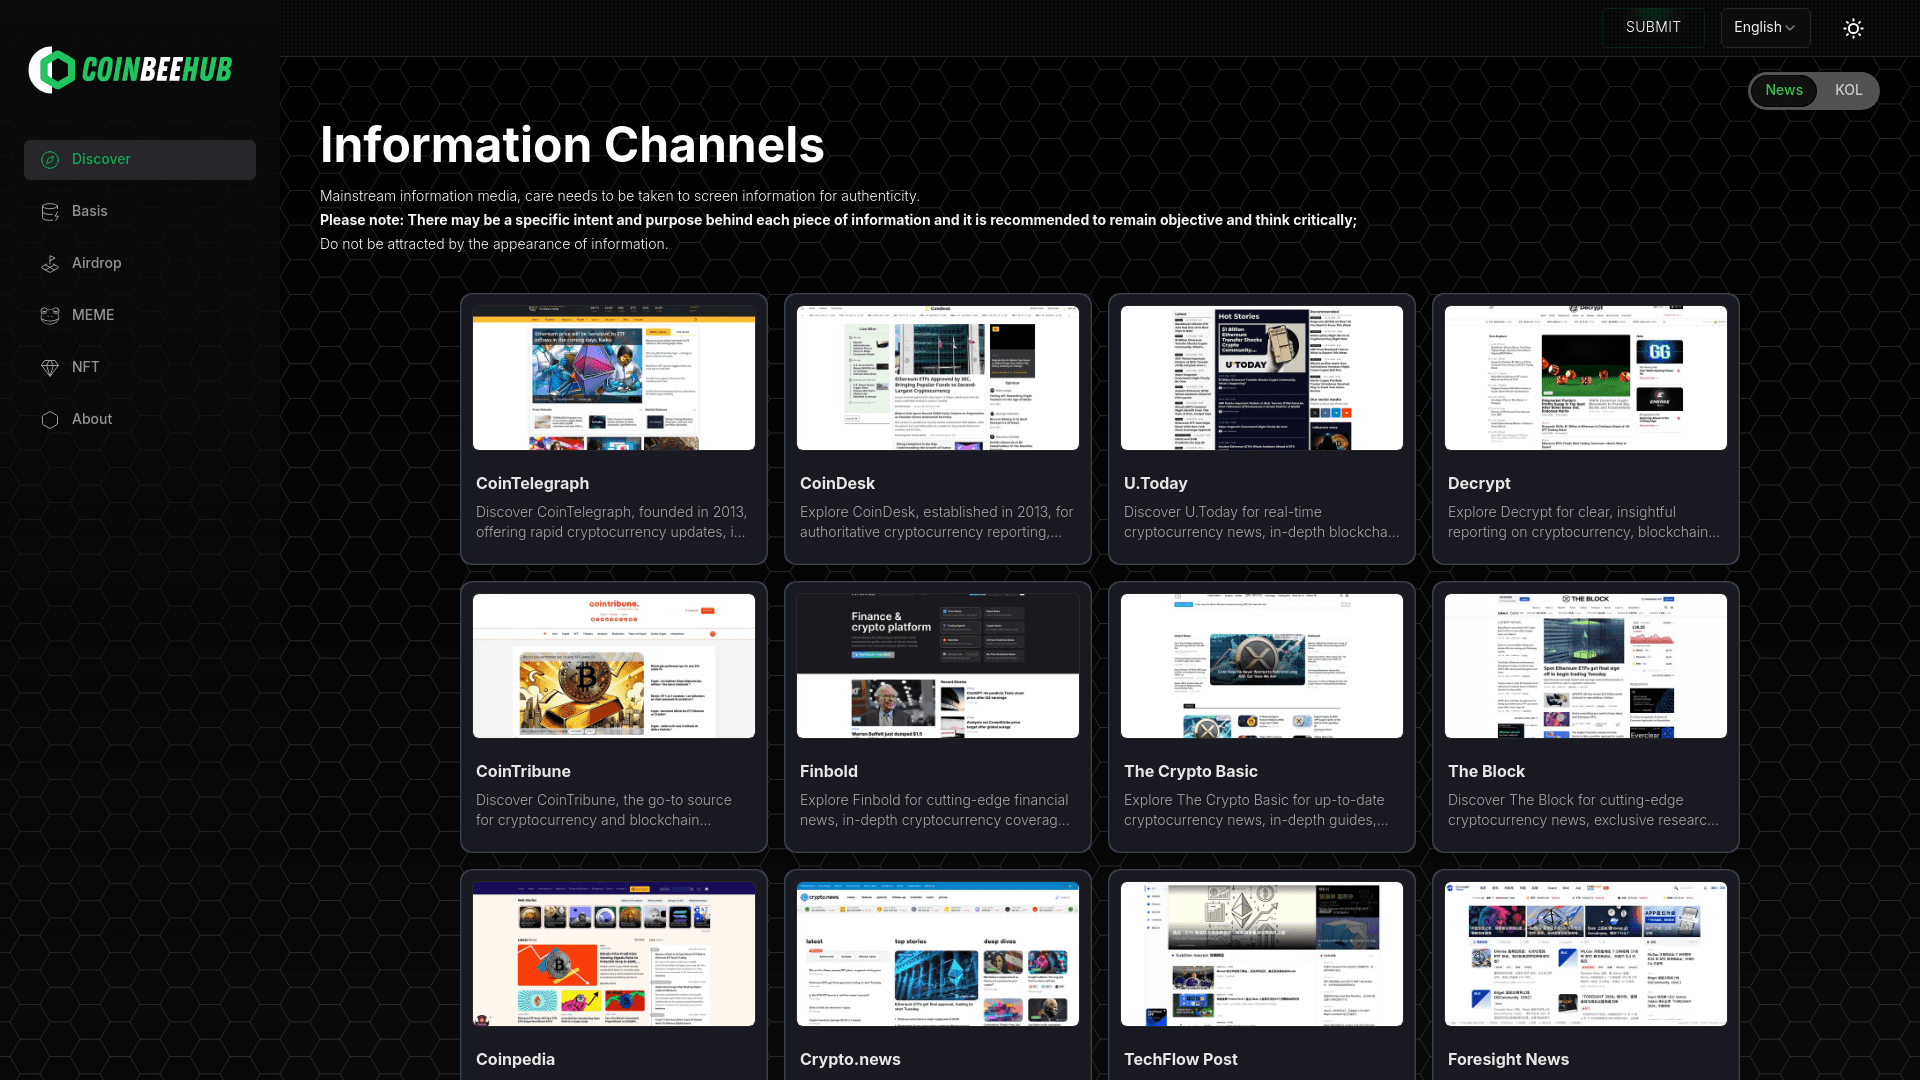This screenshot has height=1080, width=1920.
Task: Click the CoinDesk card title
Action: tap(837, 484)
